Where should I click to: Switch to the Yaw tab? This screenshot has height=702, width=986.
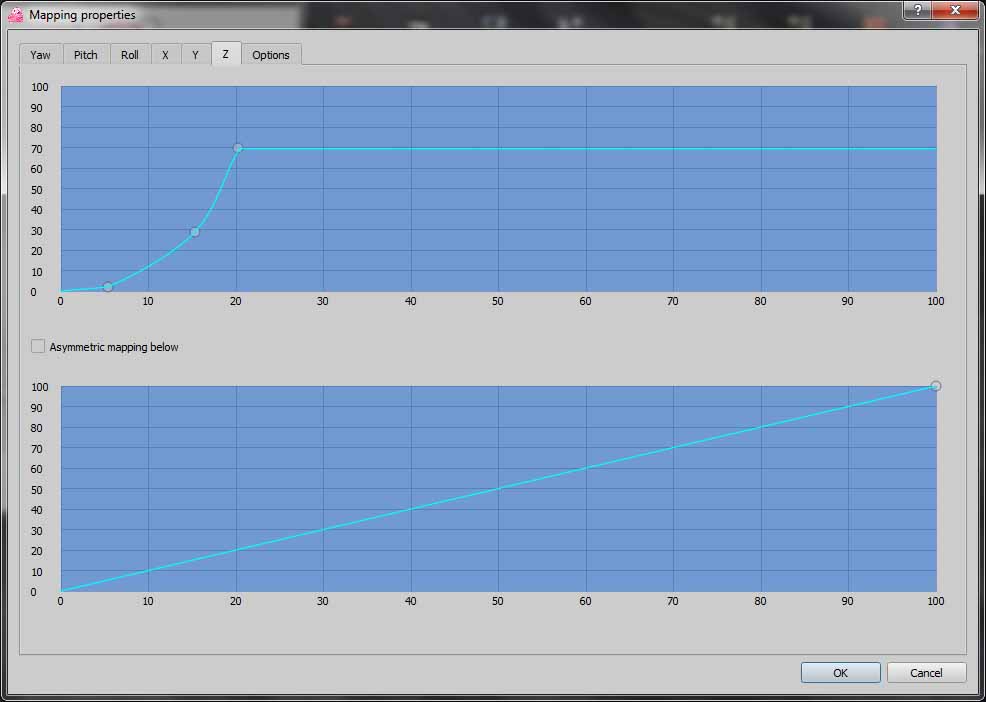point(41,55)
